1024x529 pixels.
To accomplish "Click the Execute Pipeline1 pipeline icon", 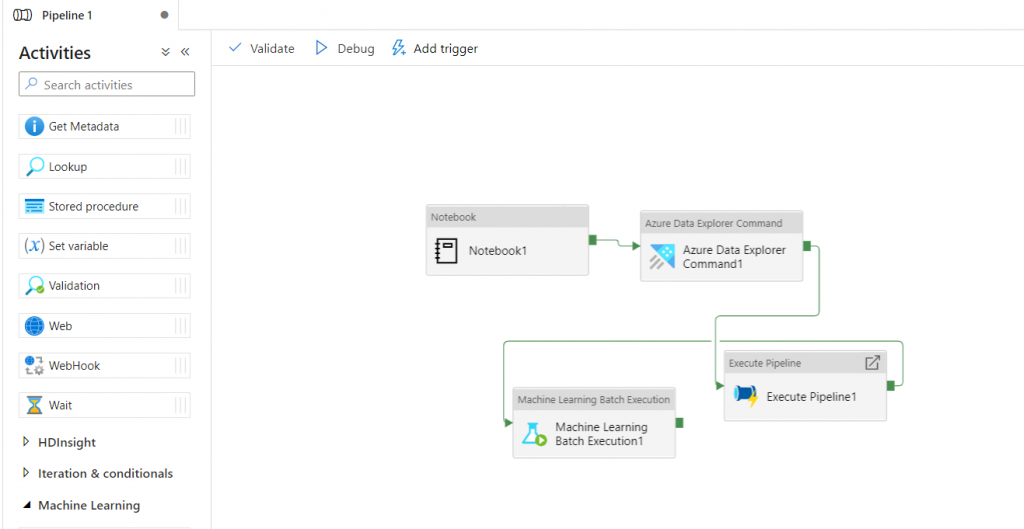I will click(746, 396).
